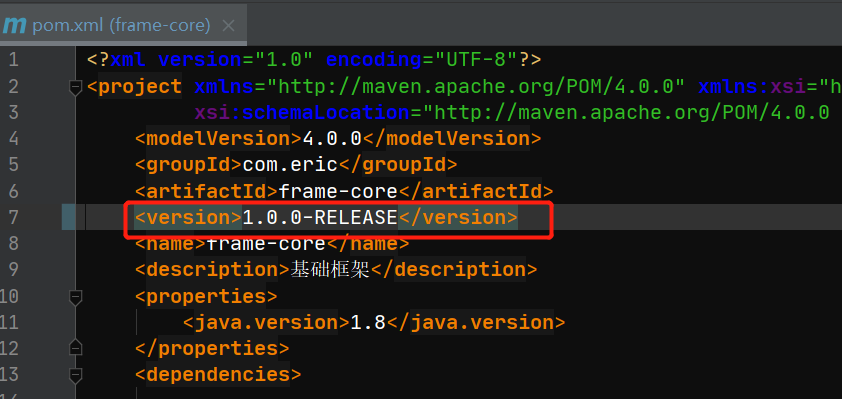Collapse the project tag fold marker
The height and width of the screenshot is (399, 842).
[76, 87]
